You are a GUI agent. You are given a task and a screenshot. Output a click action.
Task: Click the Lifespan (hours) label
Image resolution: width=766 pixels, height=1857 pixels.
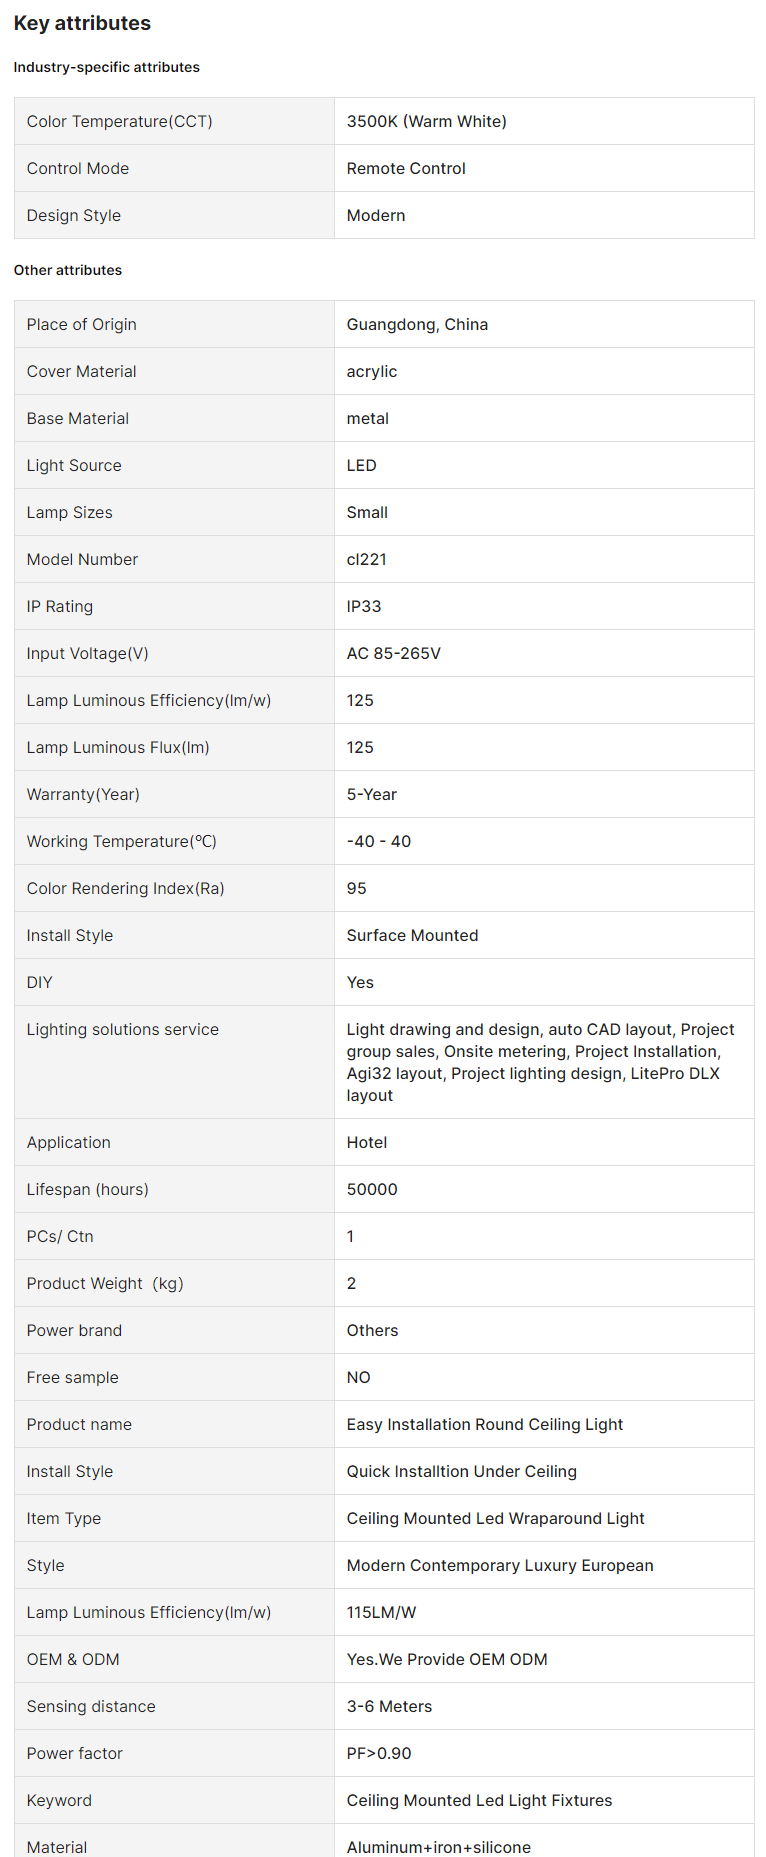click(87, 1189)
